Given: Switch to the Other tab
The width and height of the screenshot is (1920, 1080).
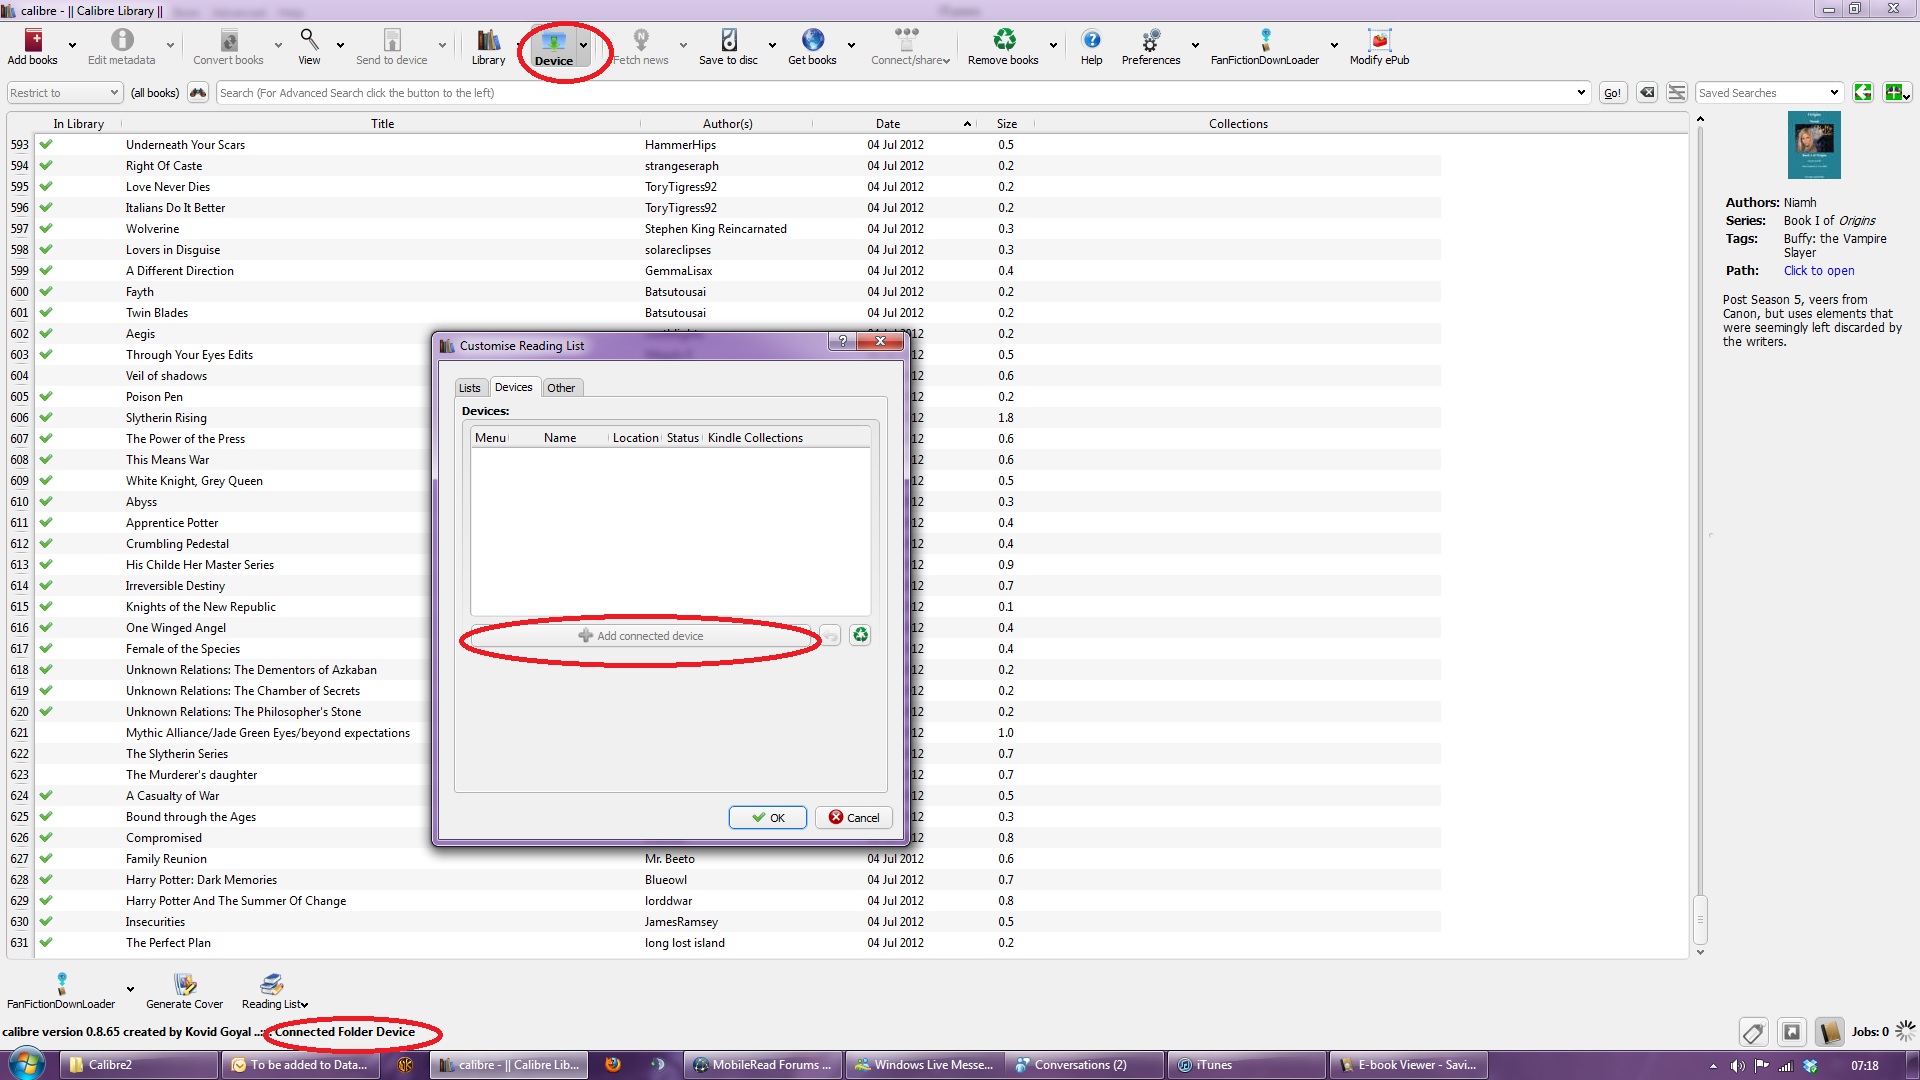Looking at the screenshot, I should pos(561,388).
